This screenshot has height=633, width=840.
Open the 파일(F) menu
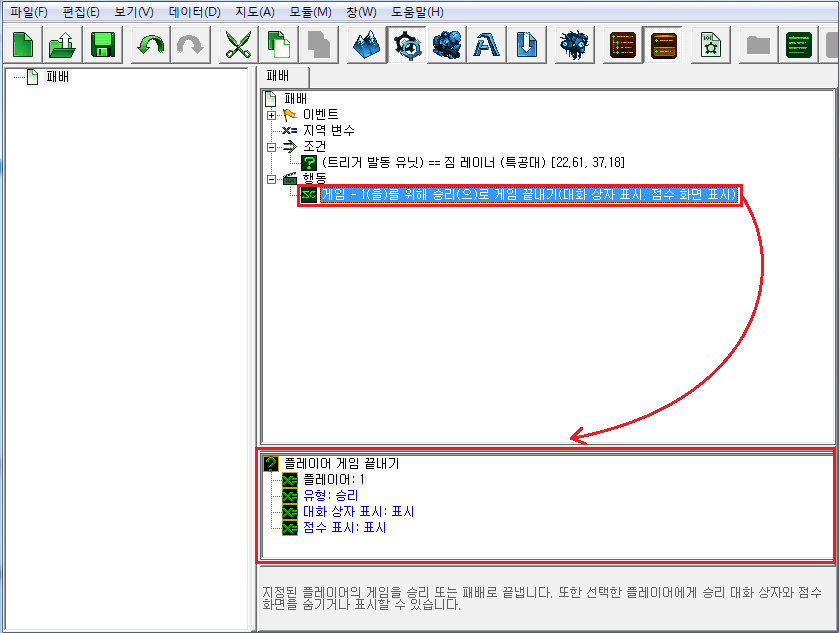[28, 12]
